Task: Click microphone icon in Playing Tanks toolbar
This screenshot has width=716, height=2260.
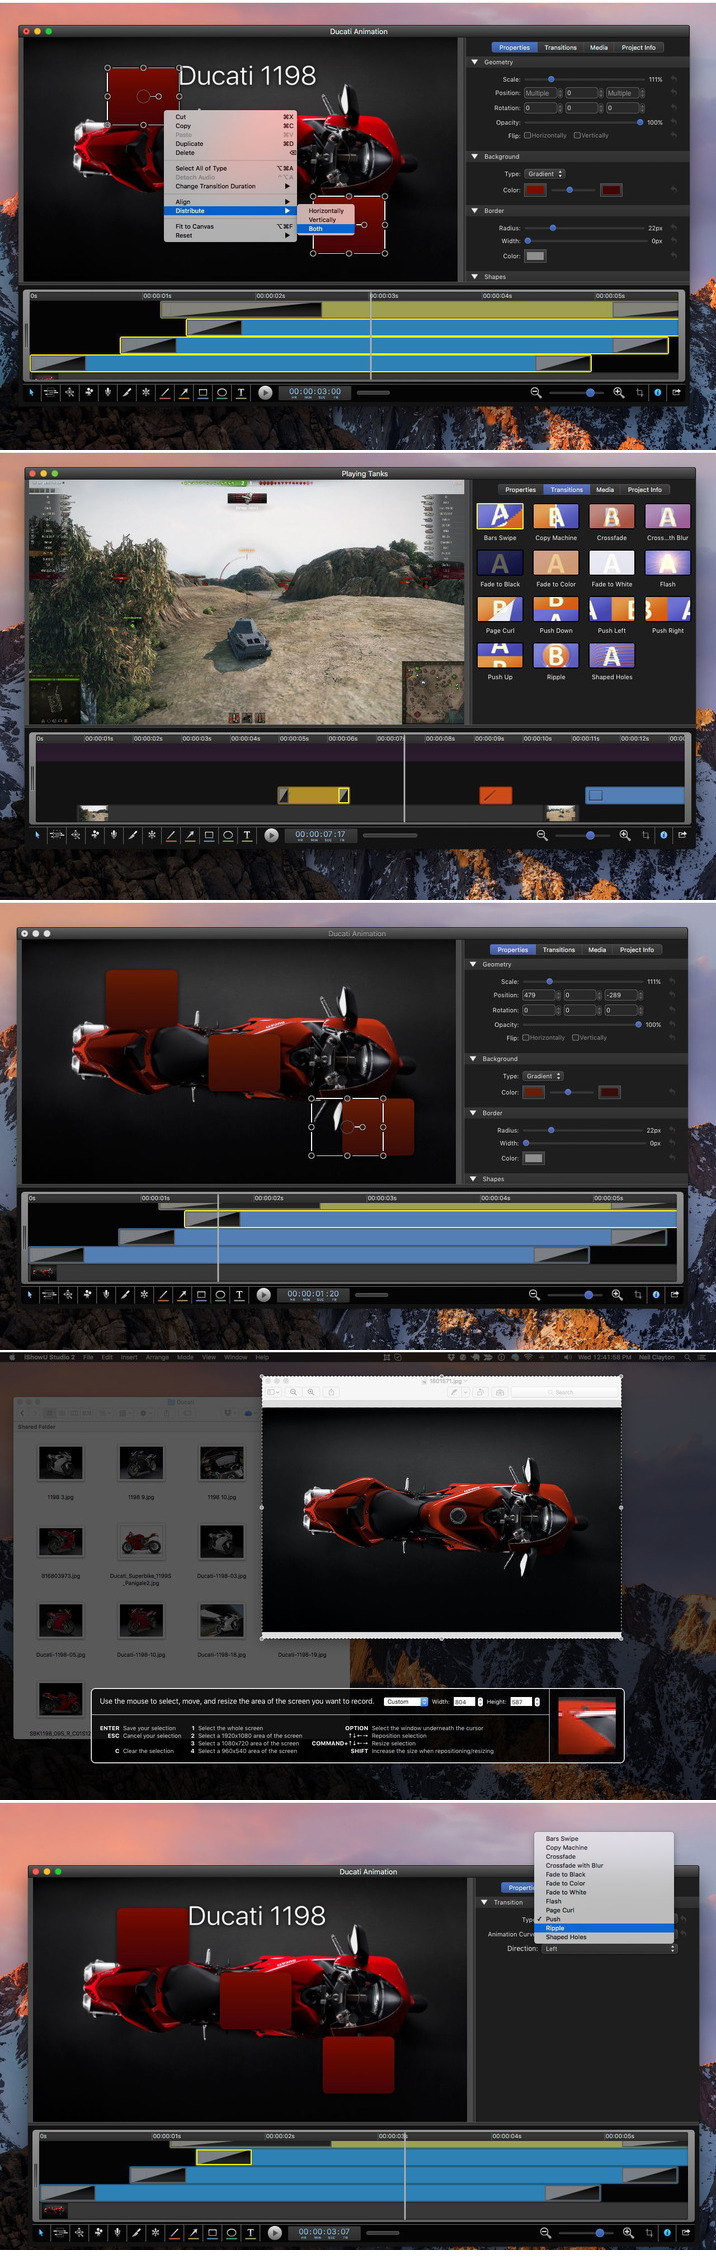Action: pyautogui.click(x=114, y=835)
